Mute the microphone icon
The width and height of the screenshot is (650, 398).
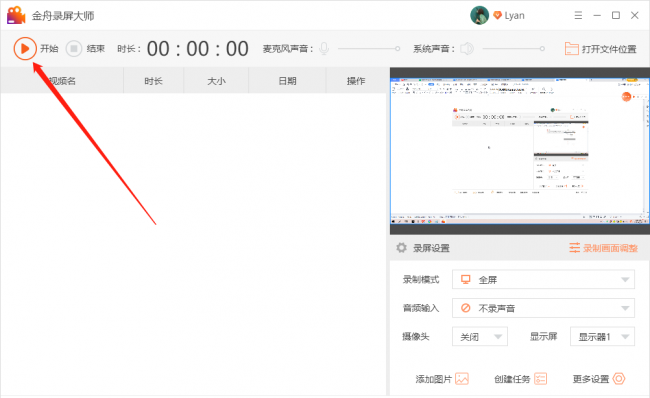click(x=324, y=49)
